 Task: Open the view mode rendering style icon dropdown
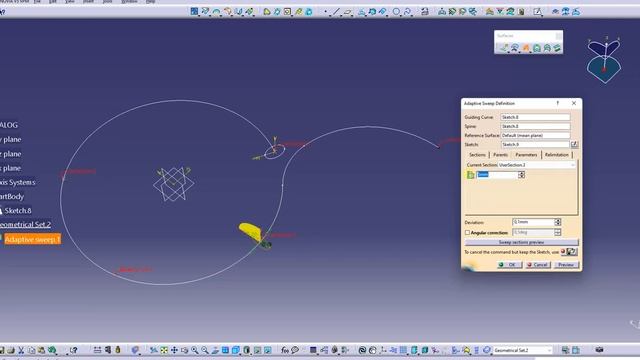click(x=247, y=350)
